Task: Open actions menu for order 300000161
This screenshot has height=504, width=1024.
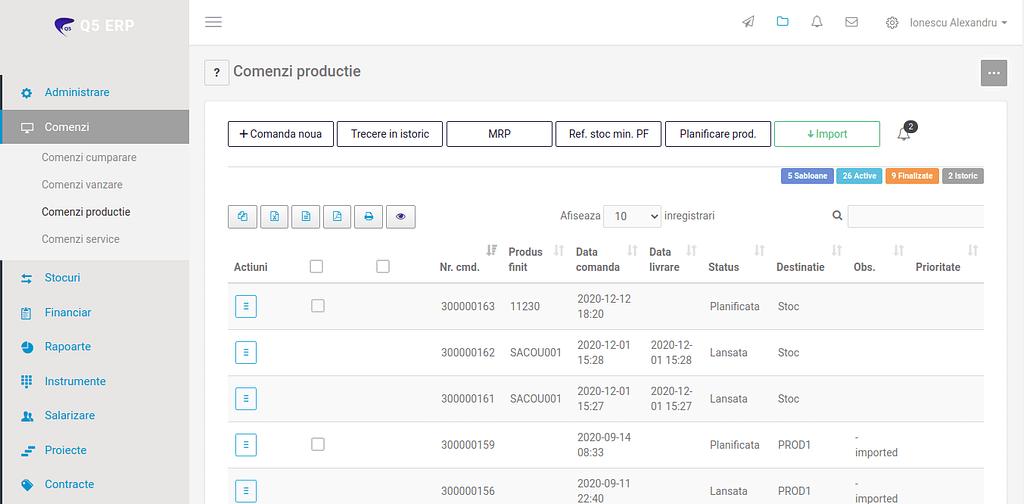Action: (246, 399)
